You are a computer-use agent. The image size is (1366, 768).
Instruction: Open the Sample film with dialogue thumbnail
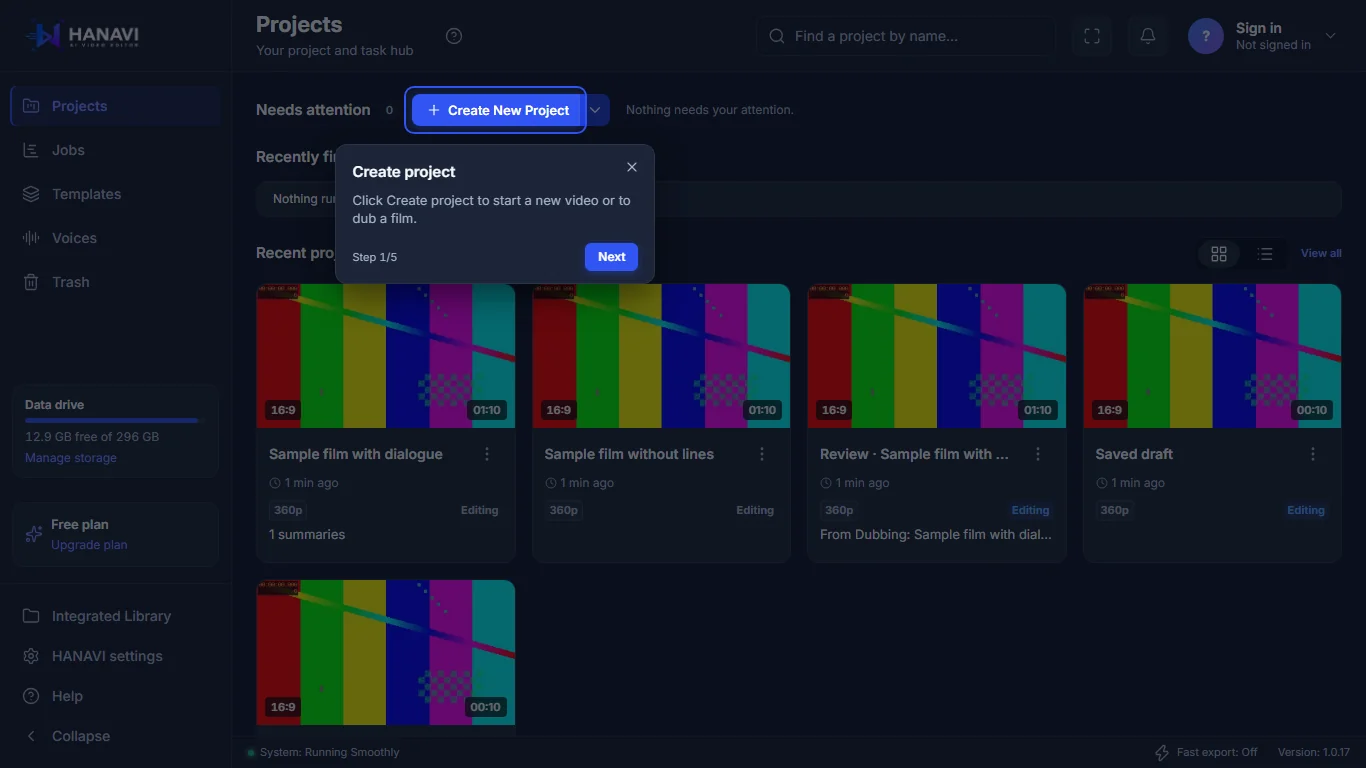coord(386,356)
